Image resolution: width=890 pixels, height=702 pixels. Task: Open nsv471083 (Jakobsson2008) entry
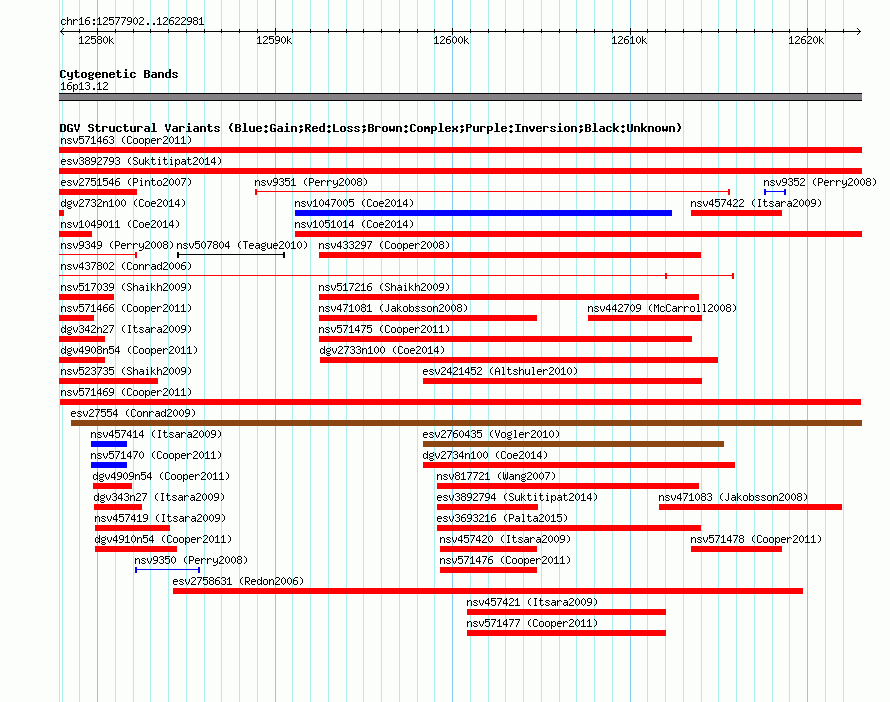tap(733, 497)
